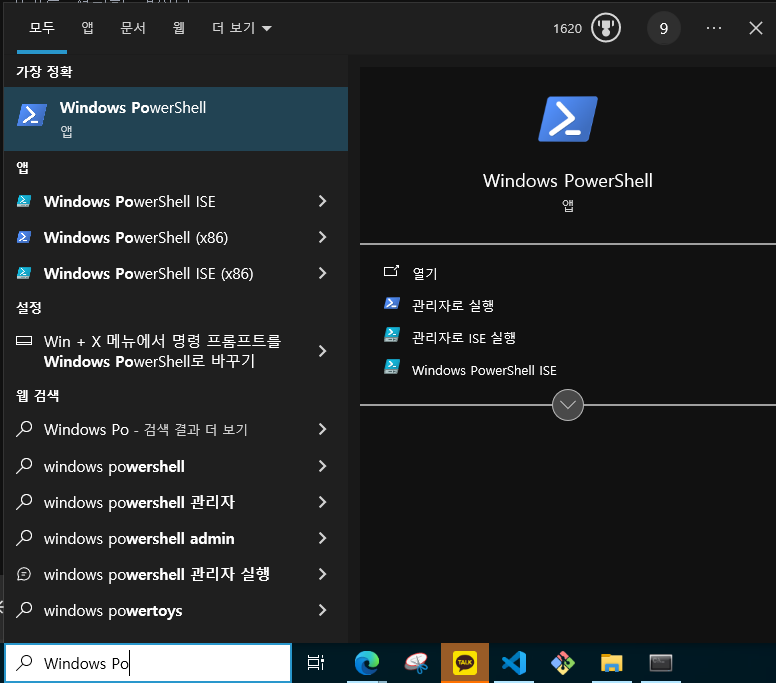Click the chat bubble icon beside 관리자 실행 suggestion
776x683 pixels.
click(x=24, y=574)
